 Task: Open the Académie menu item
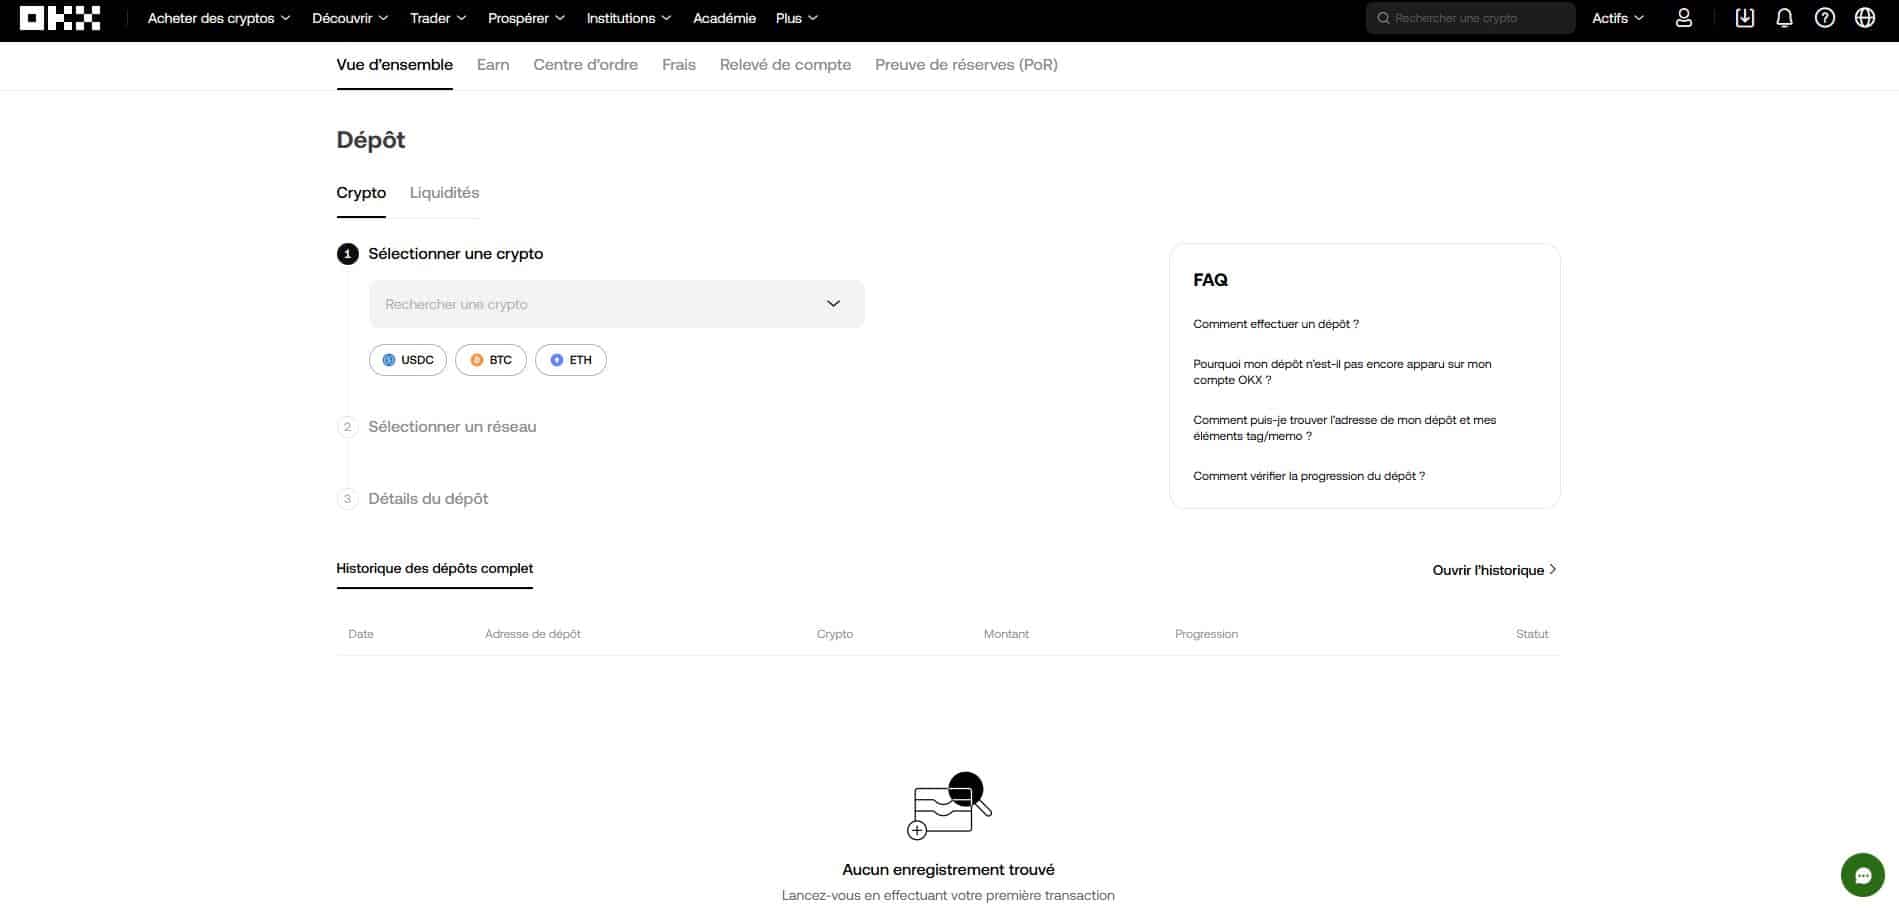[x=724, y=18]
